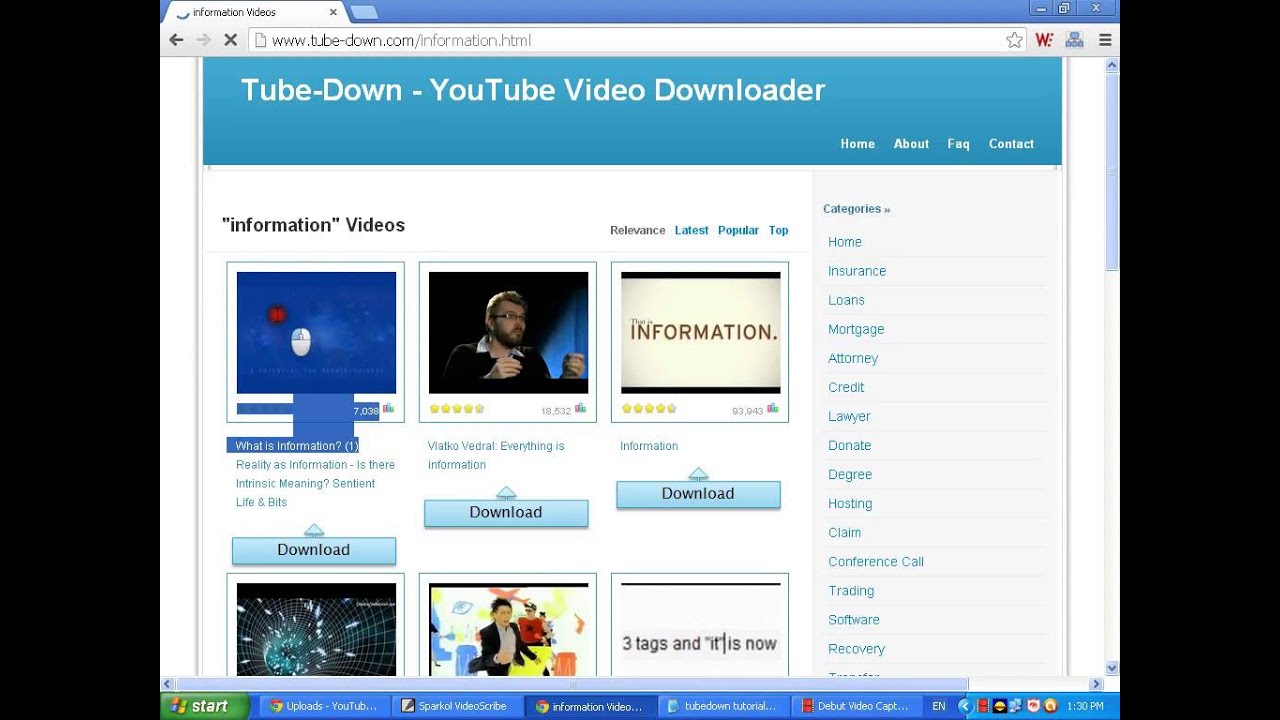This screenshot has width=1280, height=720.
Task: Click the red-white shield tray icon
Action: 1033,706
